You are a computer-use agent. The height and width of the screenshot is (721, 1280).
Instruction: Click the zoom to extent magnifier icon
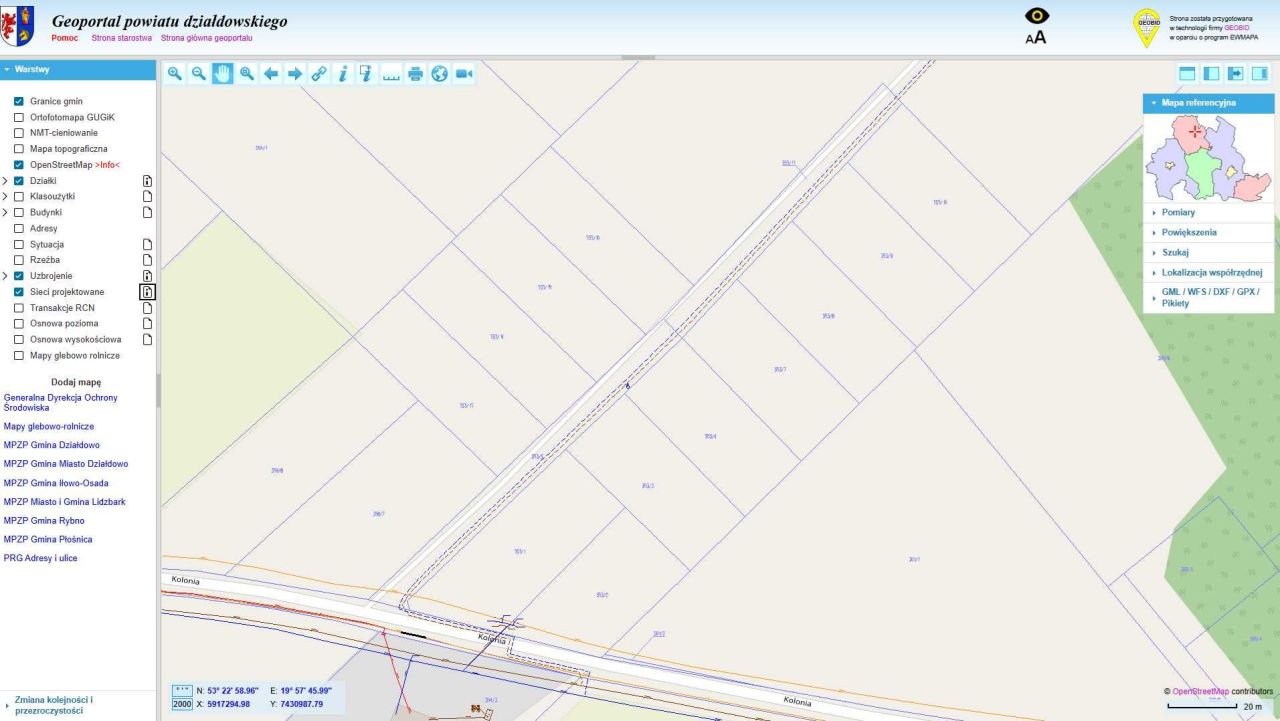[x=247, y=73]
